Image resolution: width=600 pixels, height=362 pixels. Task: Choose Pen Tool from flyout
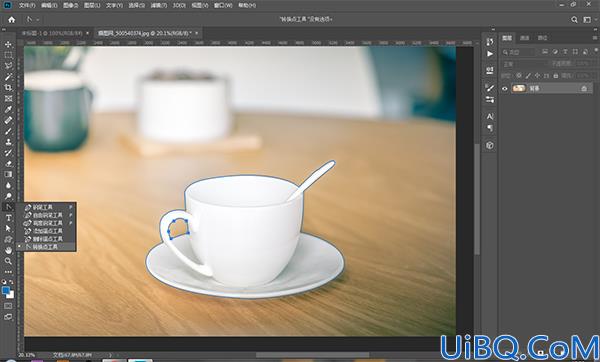(47, 207)
